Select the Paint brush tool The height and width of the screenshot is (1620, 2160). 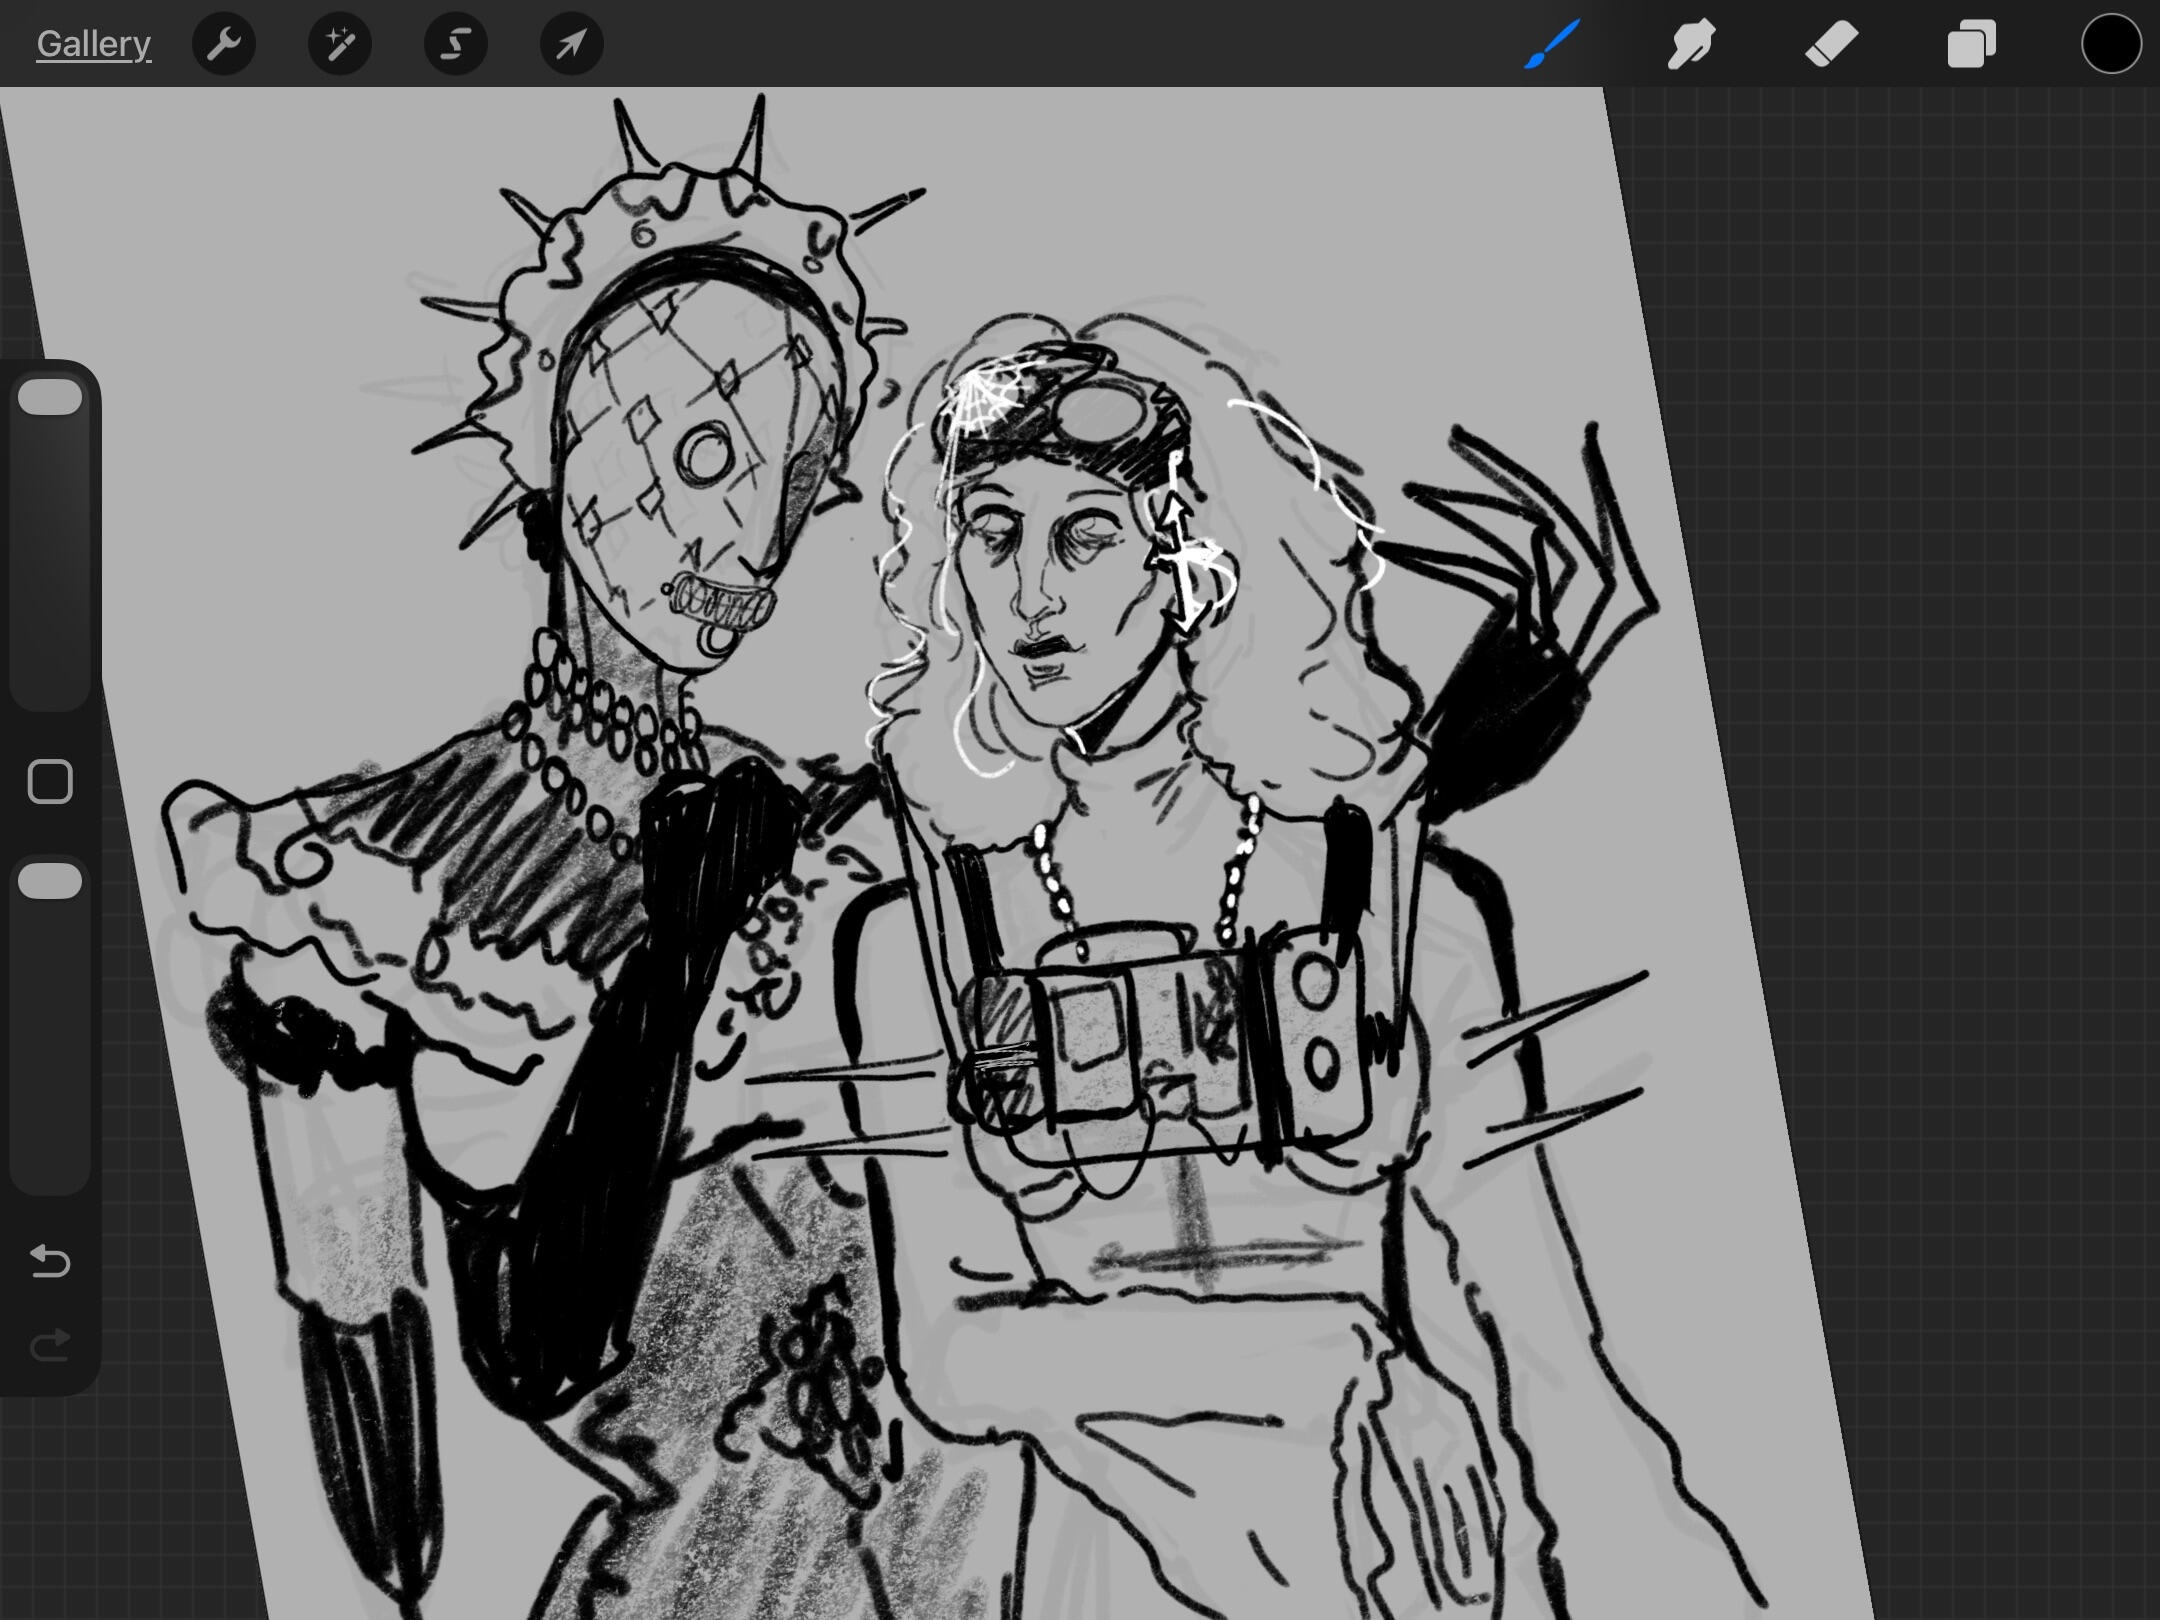[1553, 44]
